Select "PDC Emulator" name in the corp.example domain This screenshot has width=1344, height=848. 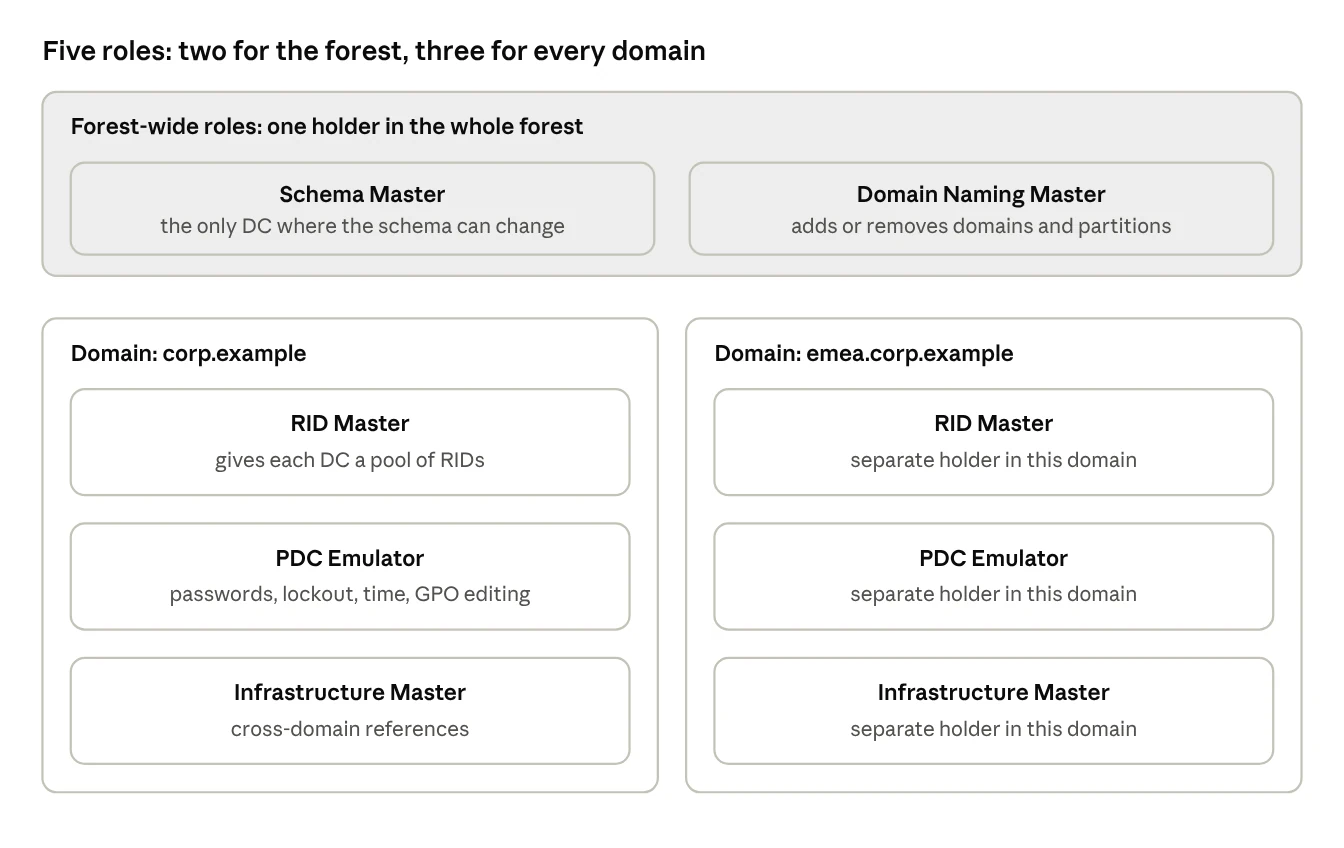tap(350, 558)
